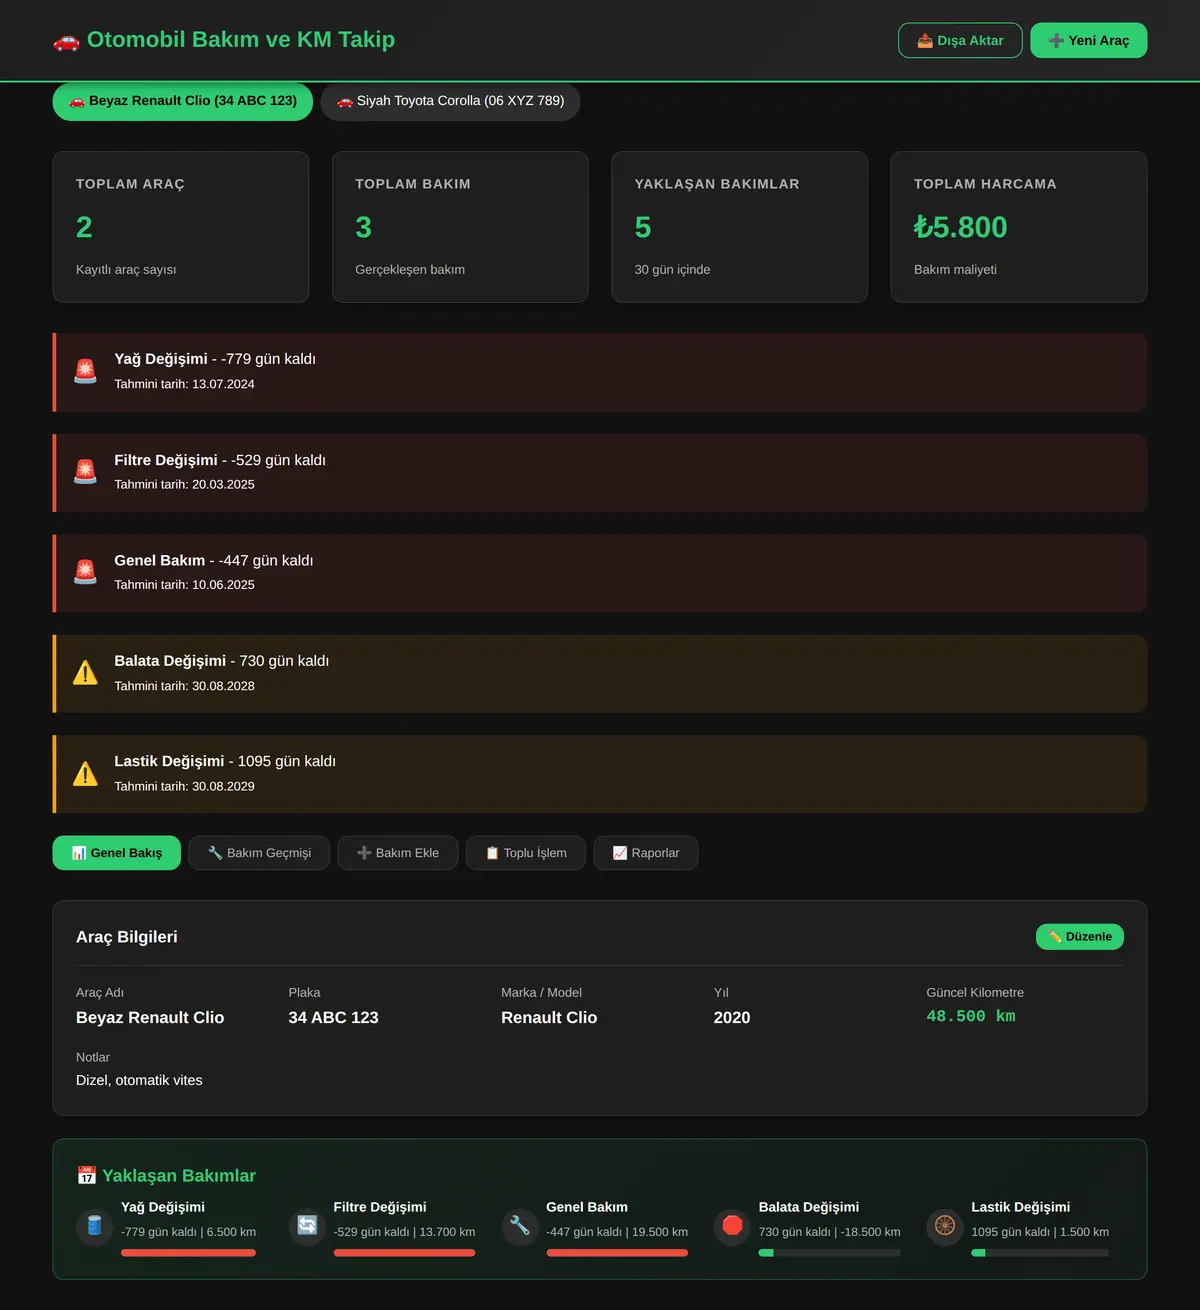This screenshot has height=1310, width=1200.
Task: Click the oil drum icon for Yağ Değişimi
Action: click(95, 1226)
